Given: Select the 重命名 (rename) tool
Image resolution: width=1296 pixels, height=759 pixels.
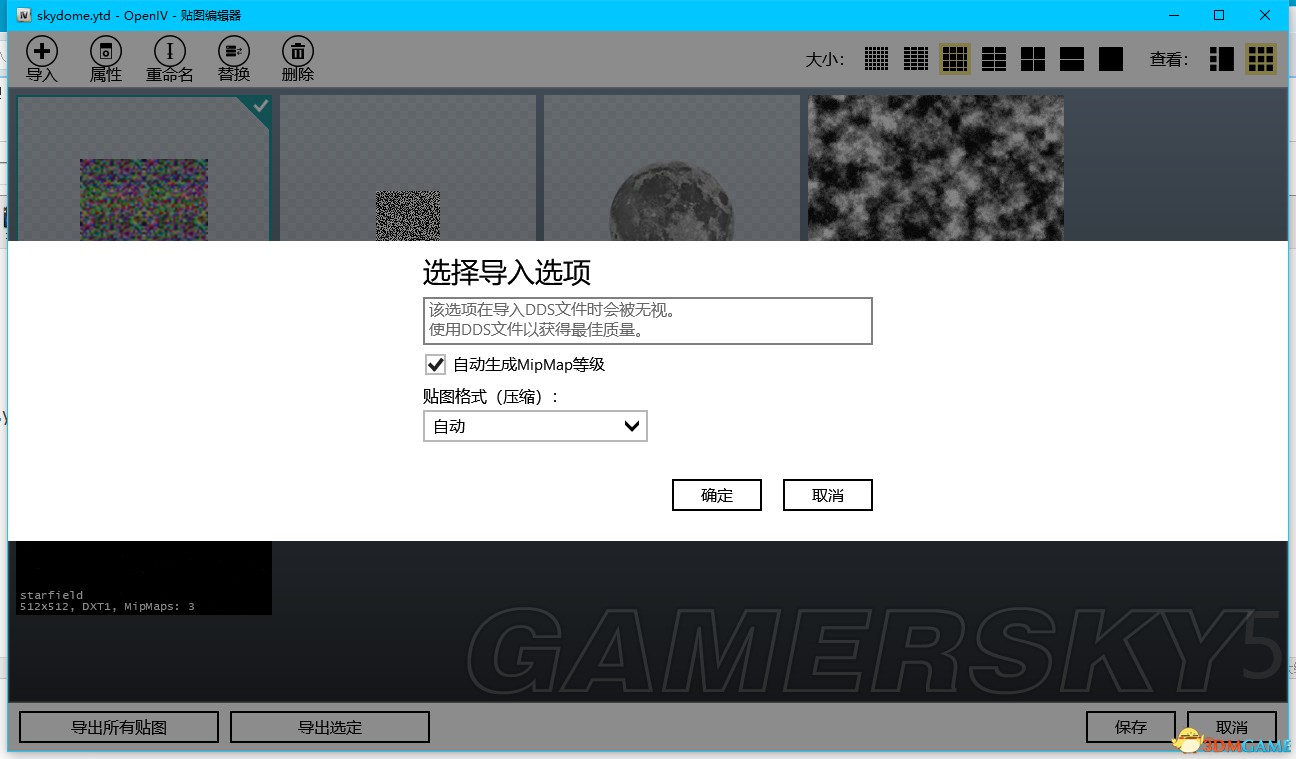Looking at the screenshot, I should coord(170,59).
